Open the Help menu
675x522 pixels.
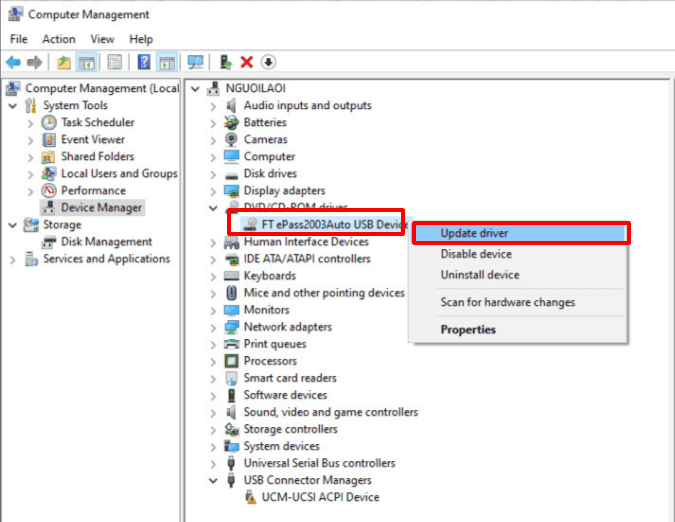(x=141, y=39)
